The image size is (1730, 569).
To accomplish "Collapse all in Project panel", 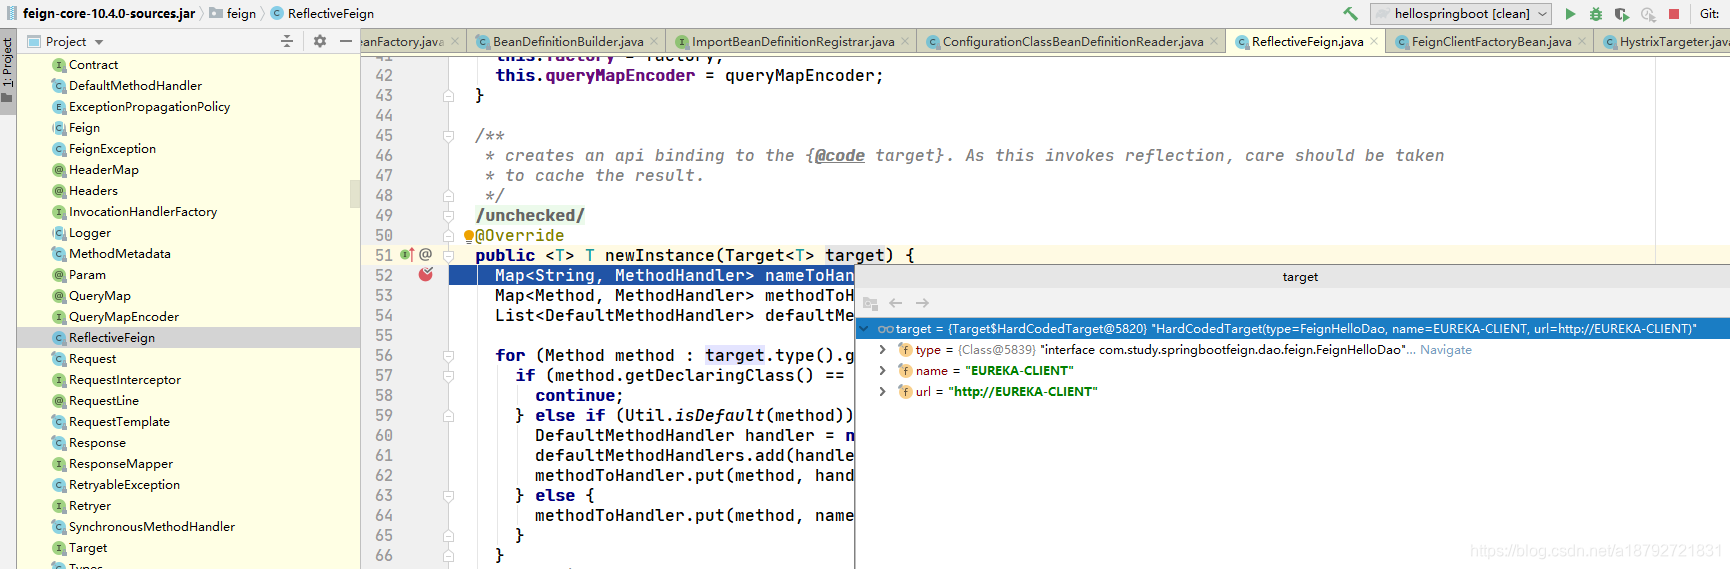I will [x=287, y=41].
